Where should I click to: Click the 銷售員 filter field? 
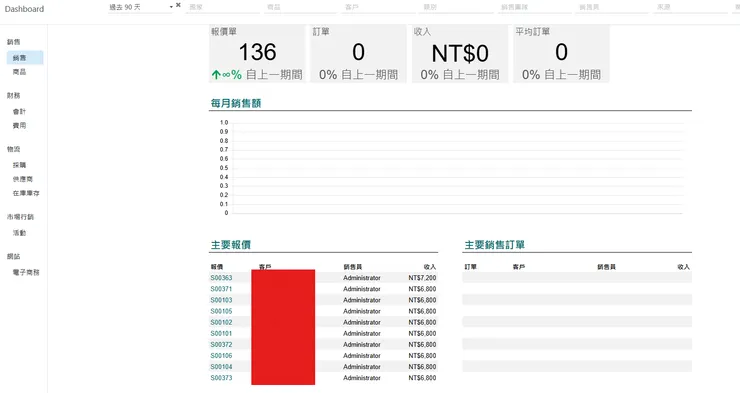click(613, 7)
